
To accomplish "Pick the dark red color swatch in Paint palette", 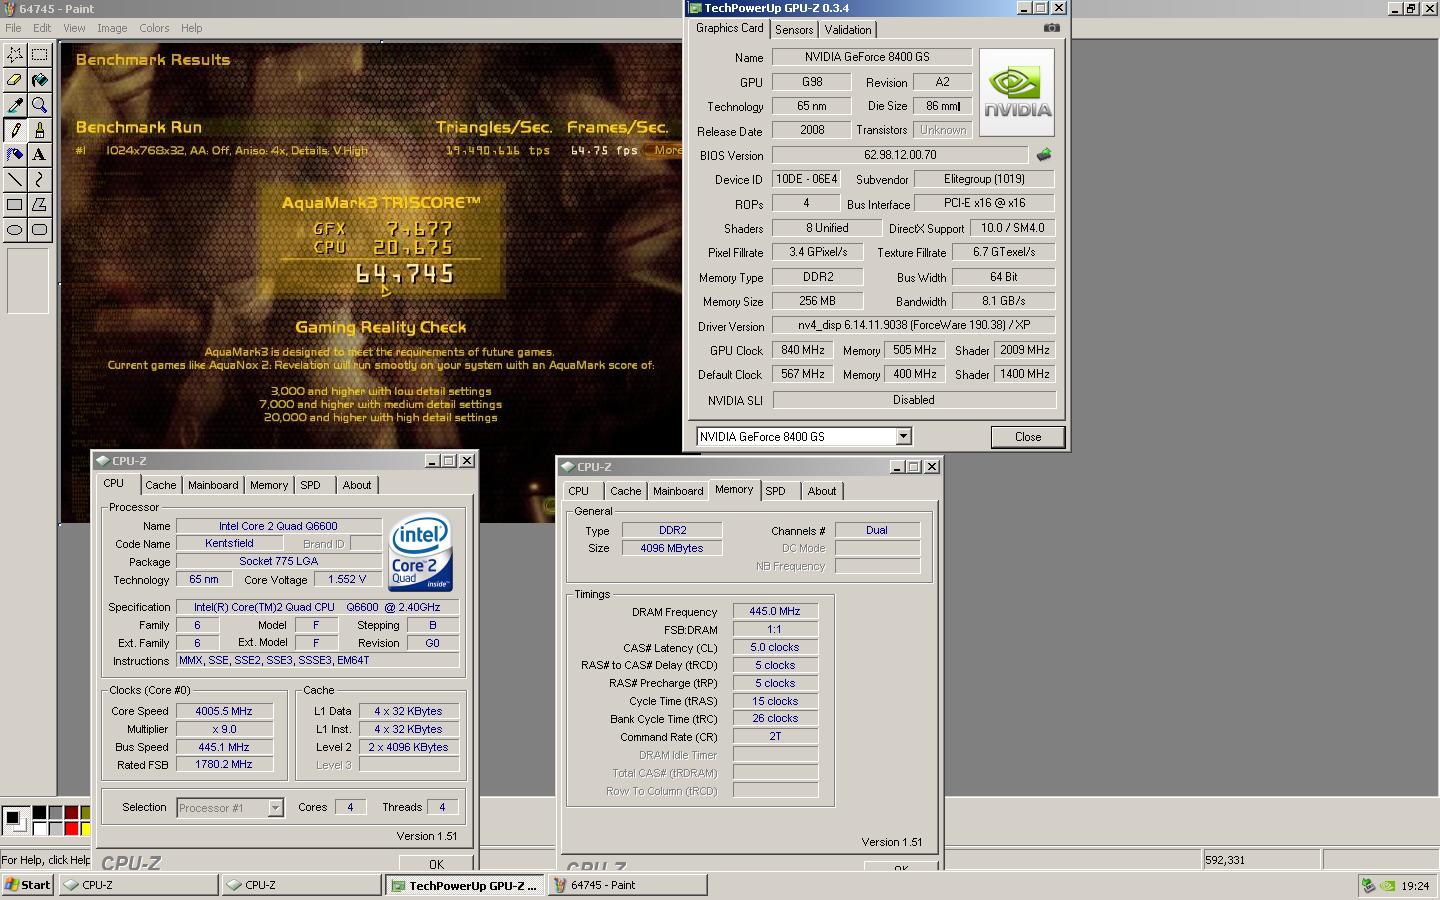I will click(x=71, y=812).
